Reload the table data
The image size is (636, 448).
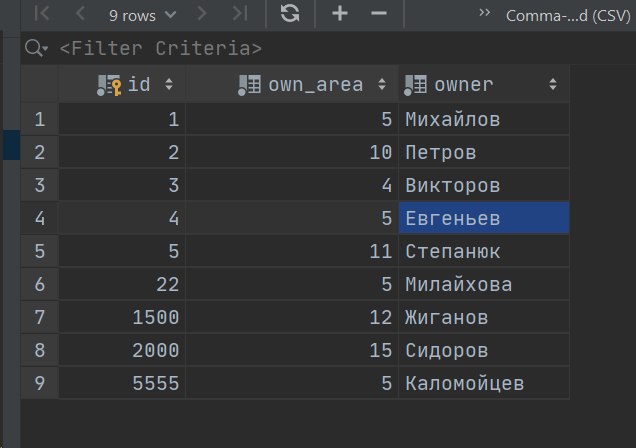point(290,13)
